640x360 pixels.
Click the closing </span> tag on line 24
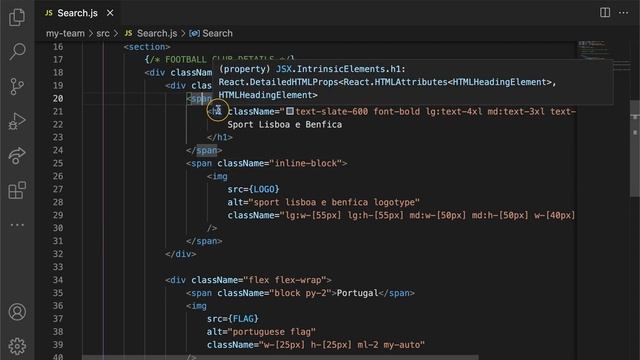(204, 151)
